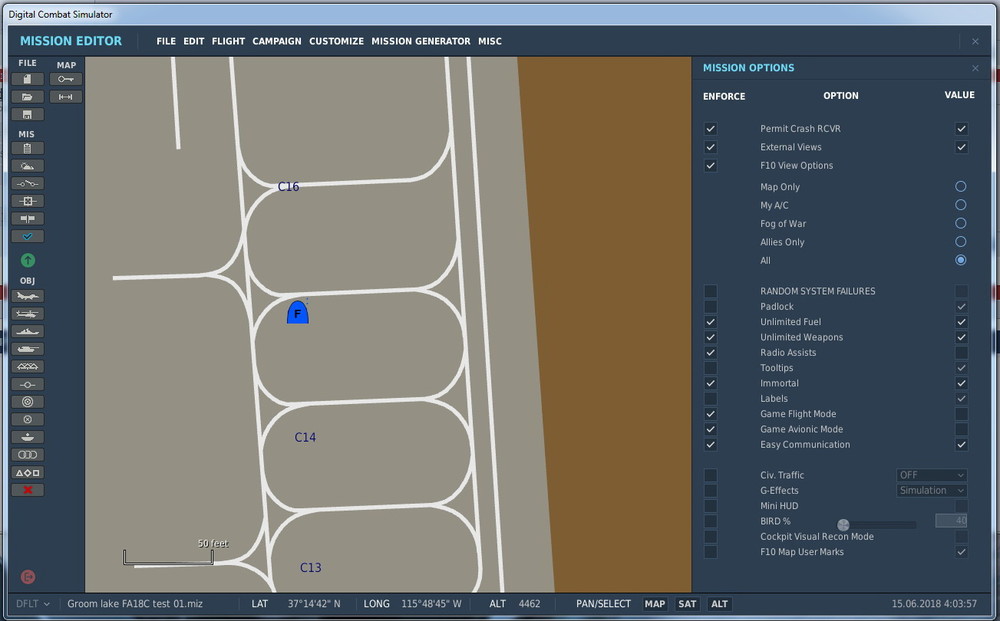This screenshot has height=621, width=1000.
Task: Select the ship group tool
Action: click(27, 332)
